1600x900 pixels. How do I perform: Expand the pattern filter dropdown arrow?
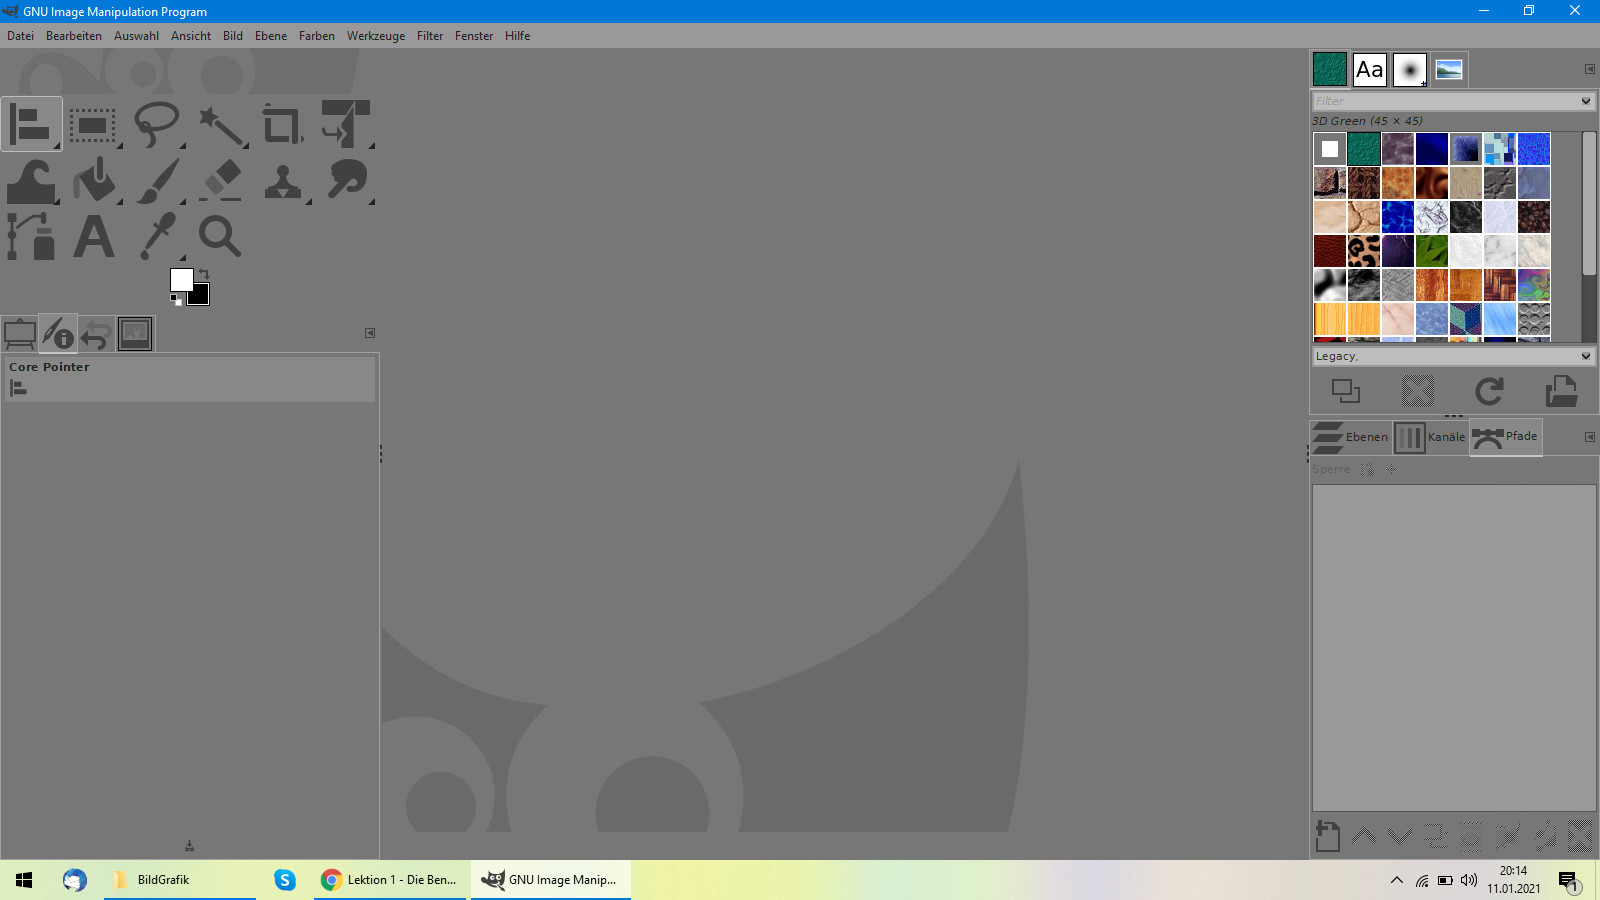(x=1586, y=101)
